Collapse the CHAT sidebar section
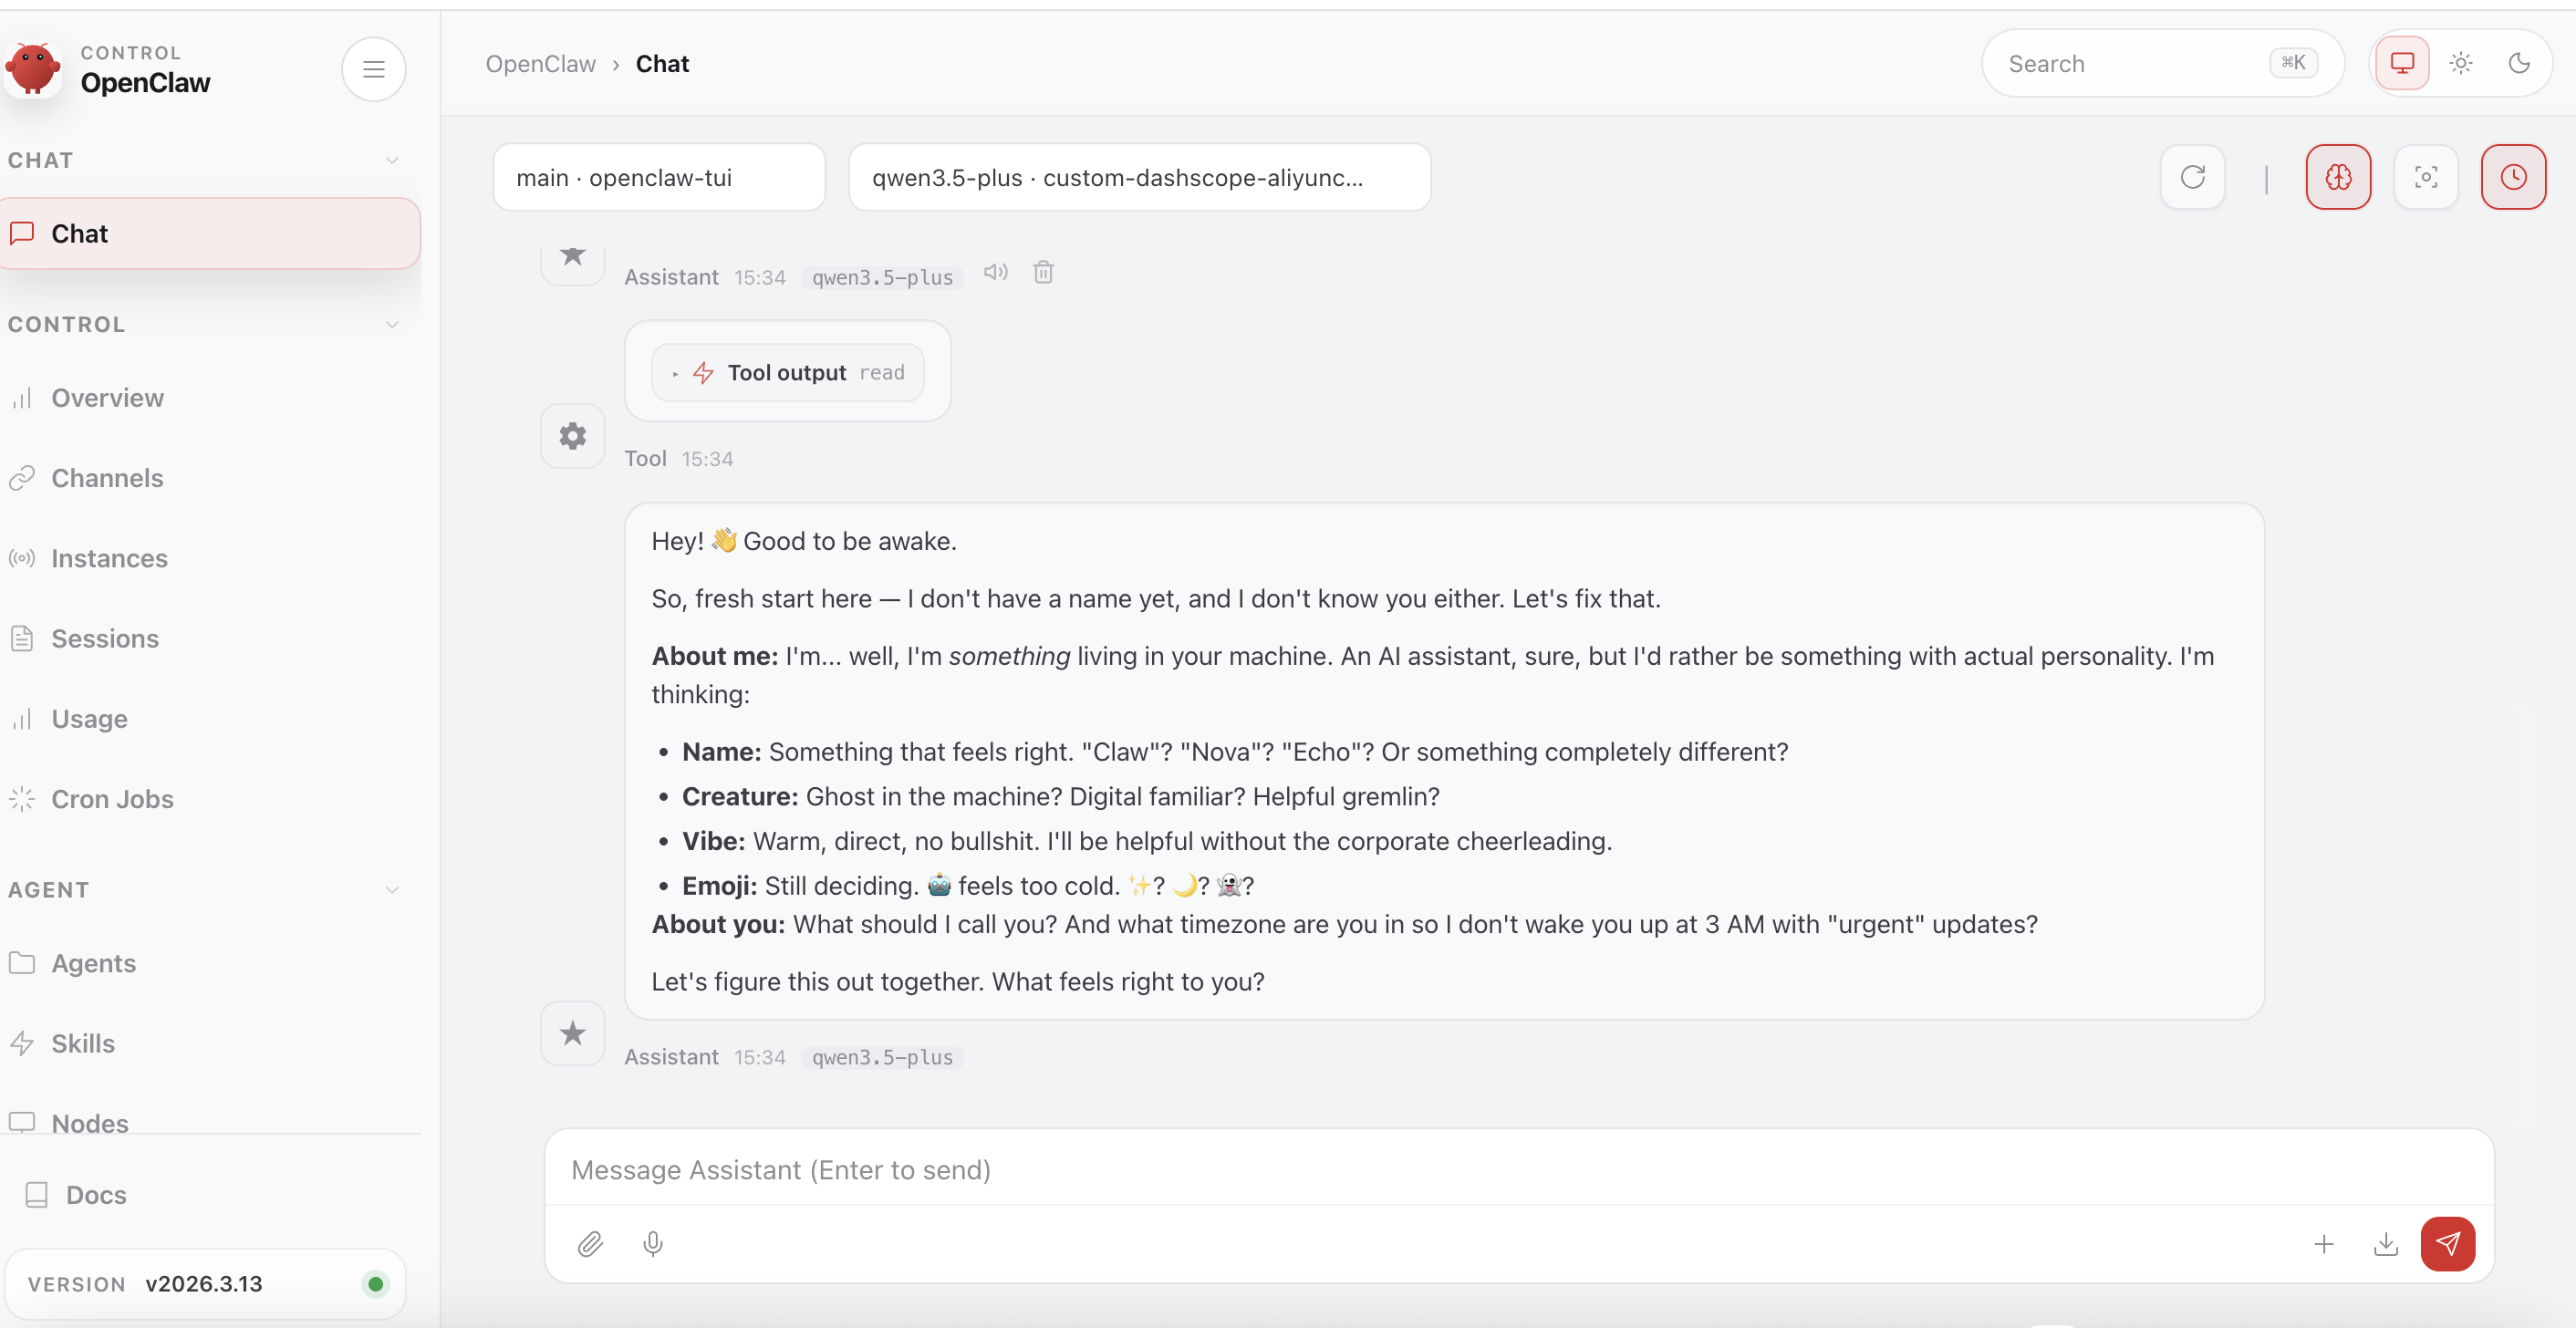This screenshot has height=1328, width=2576. point(392,160)
